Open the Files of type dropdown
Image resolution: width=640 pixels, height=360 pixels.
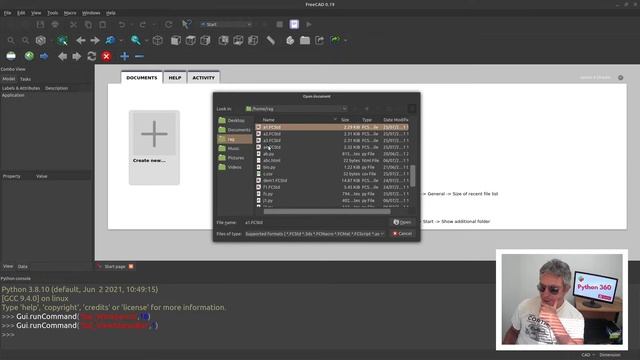(314, 234)
